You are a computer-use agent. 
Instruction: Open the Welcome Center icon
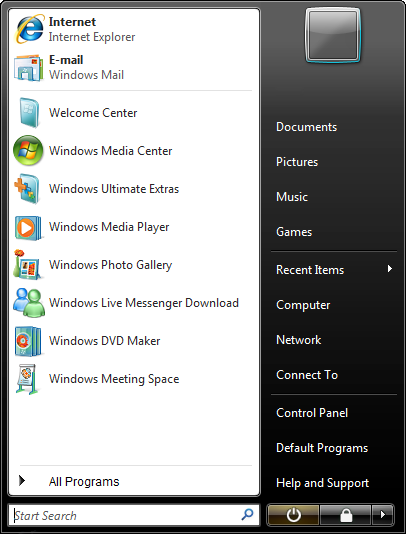(x=29, y=113)
